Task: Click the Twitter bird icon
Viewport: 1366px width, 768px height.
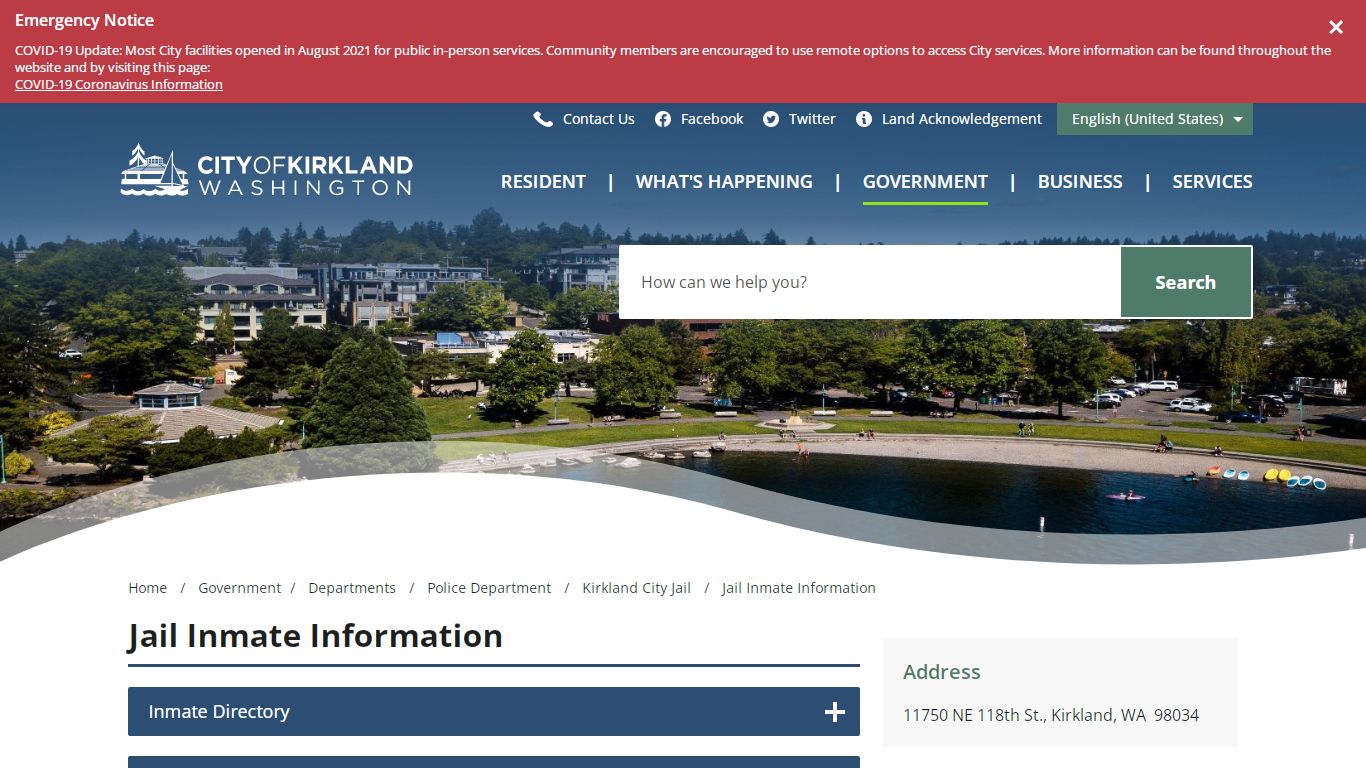Action: click(x=771, y=119)
